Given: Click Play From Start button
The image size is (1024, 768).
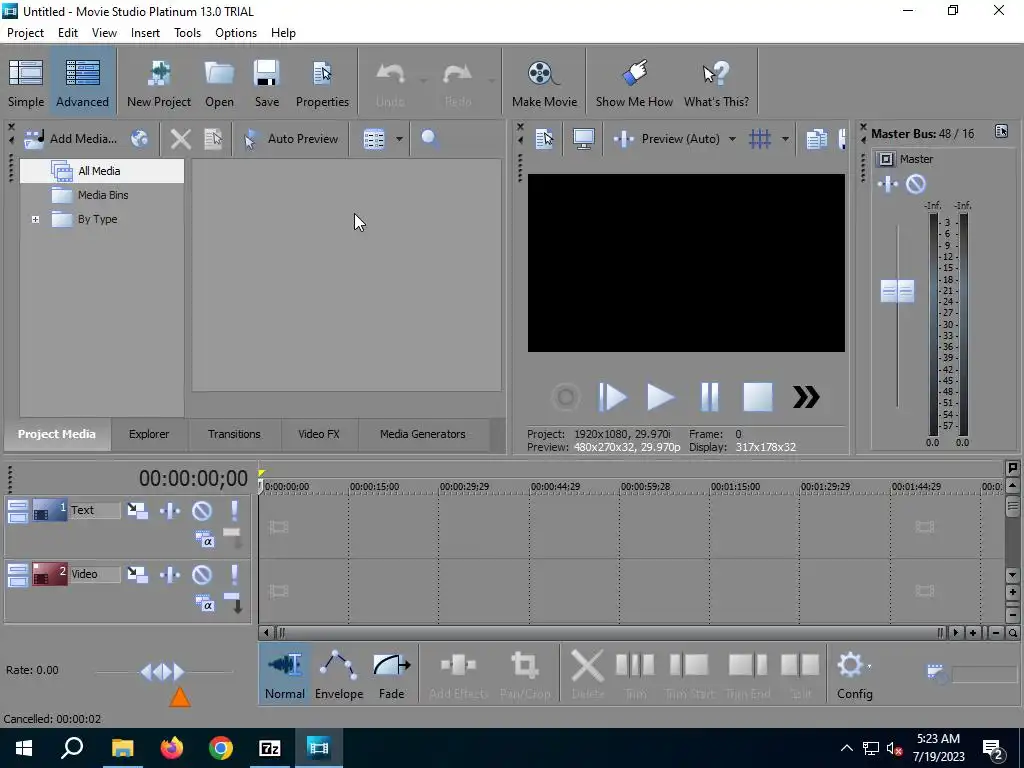Looking at the screenshot, I should tap(612, 397).
